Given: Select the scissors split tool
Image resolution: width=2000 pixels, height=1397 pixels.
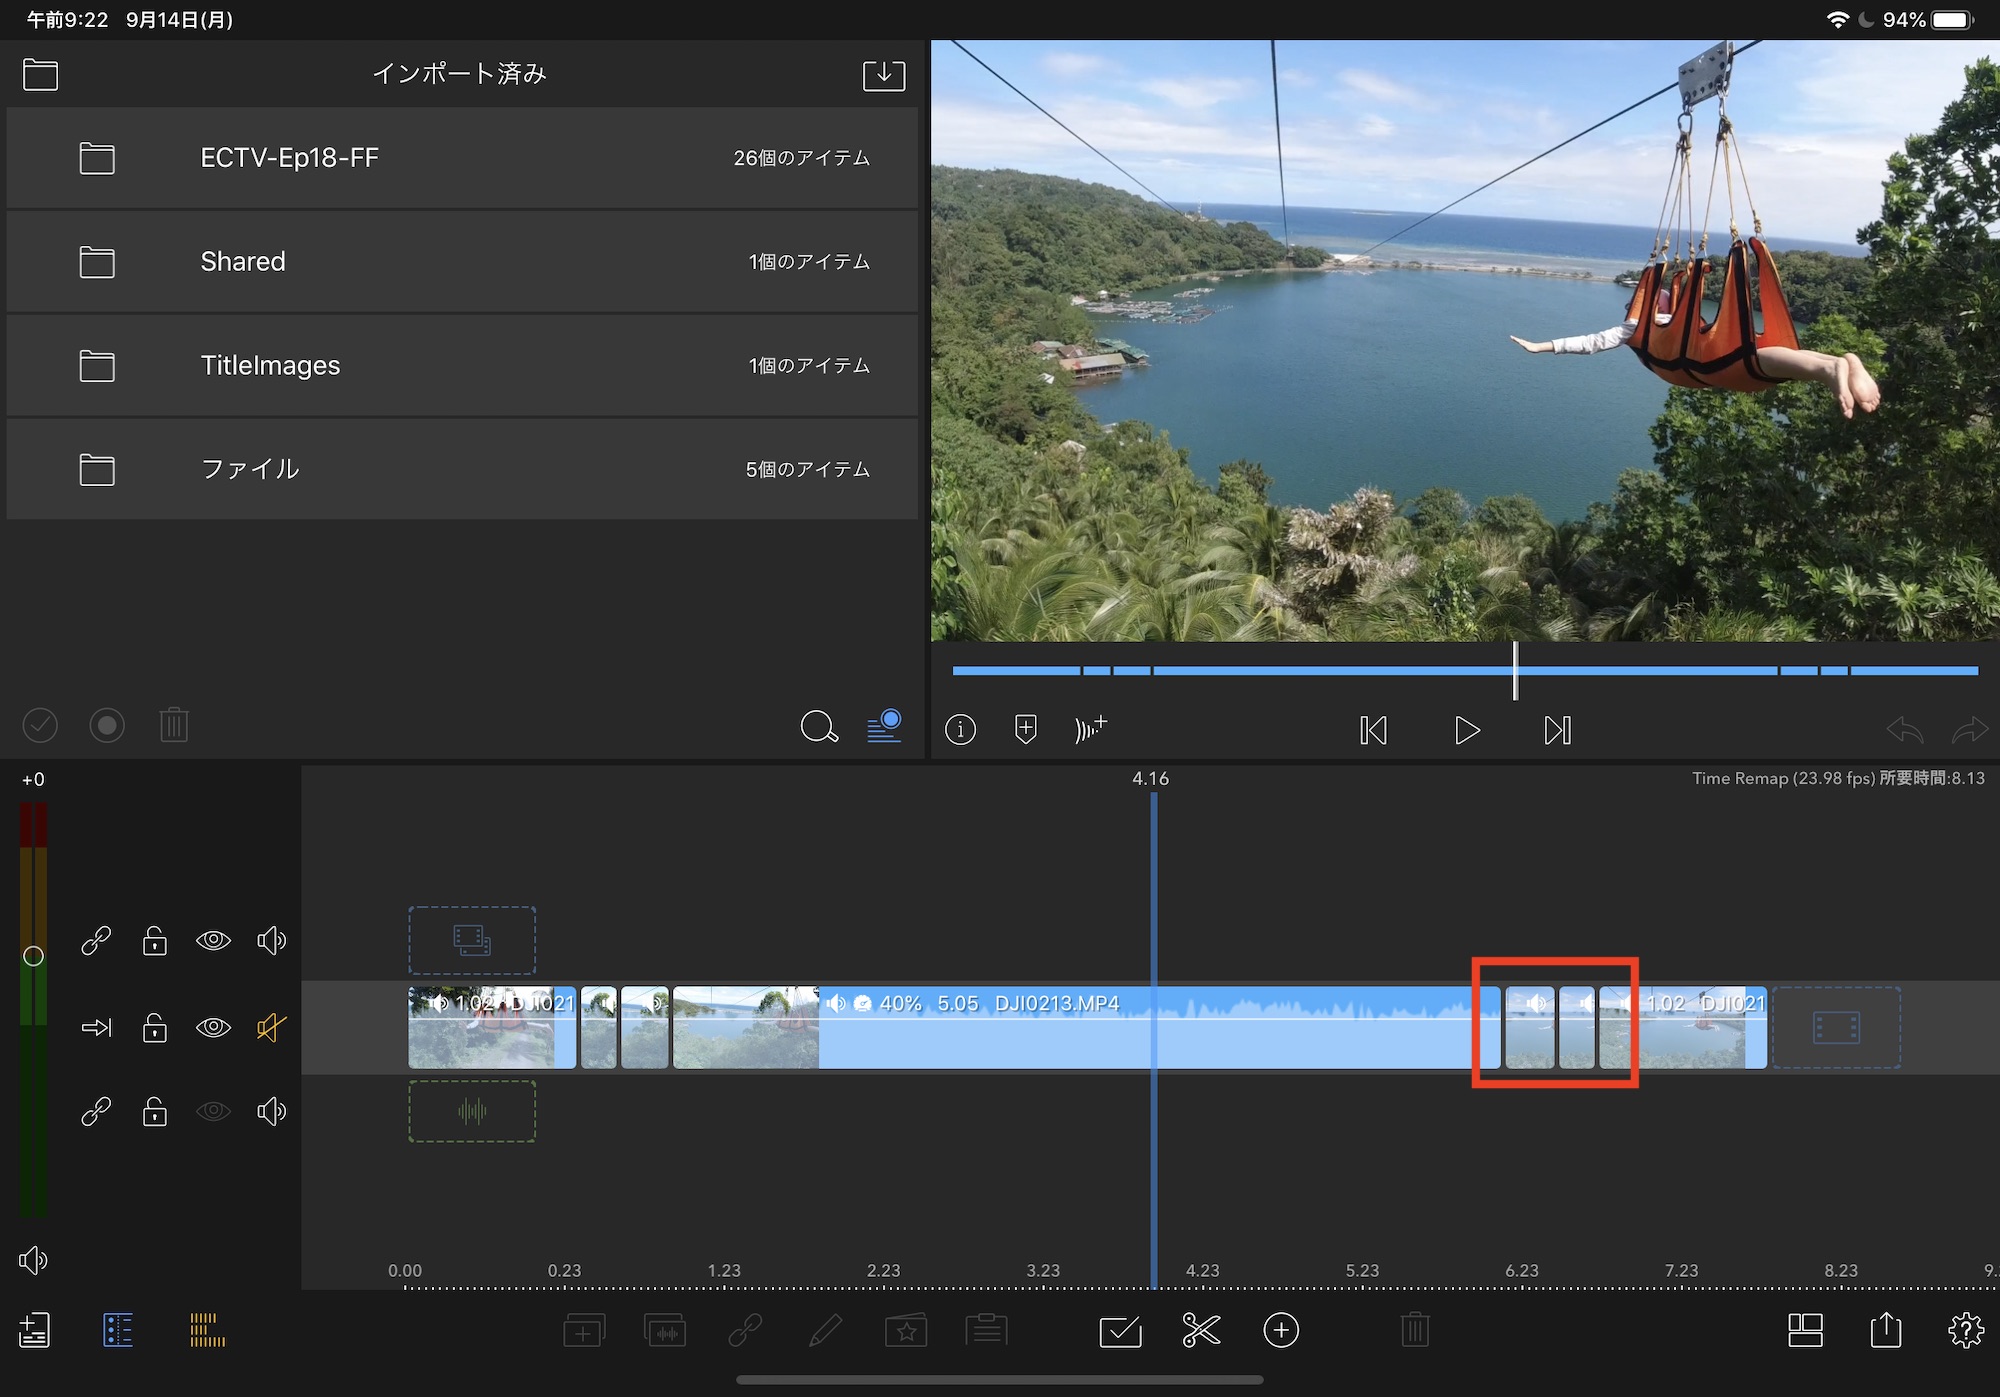Looking at the screenshot, I should click(x=1200, y=1330).
